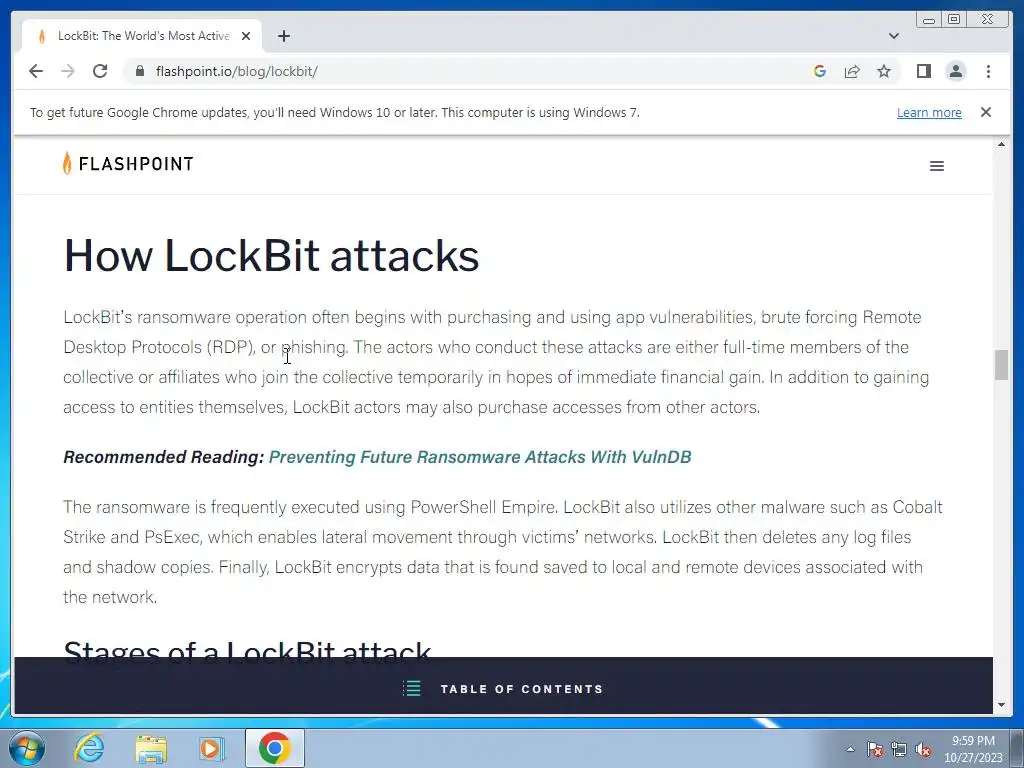Viewport: 1024px width, 768px height.
Task: Dismiss the Chrome update notification
Action: [x=986, y=112]
